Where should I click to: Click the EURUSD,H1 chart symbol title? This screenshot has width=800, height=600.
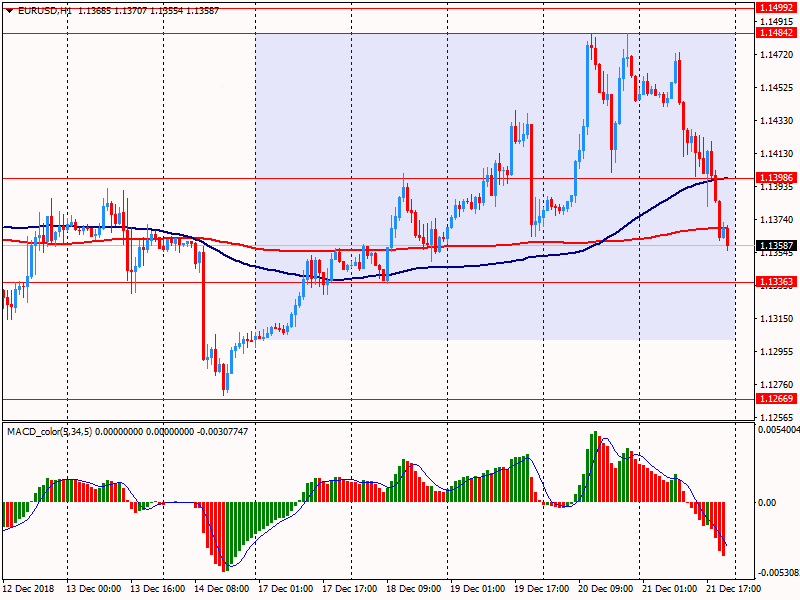pos(45,11)
